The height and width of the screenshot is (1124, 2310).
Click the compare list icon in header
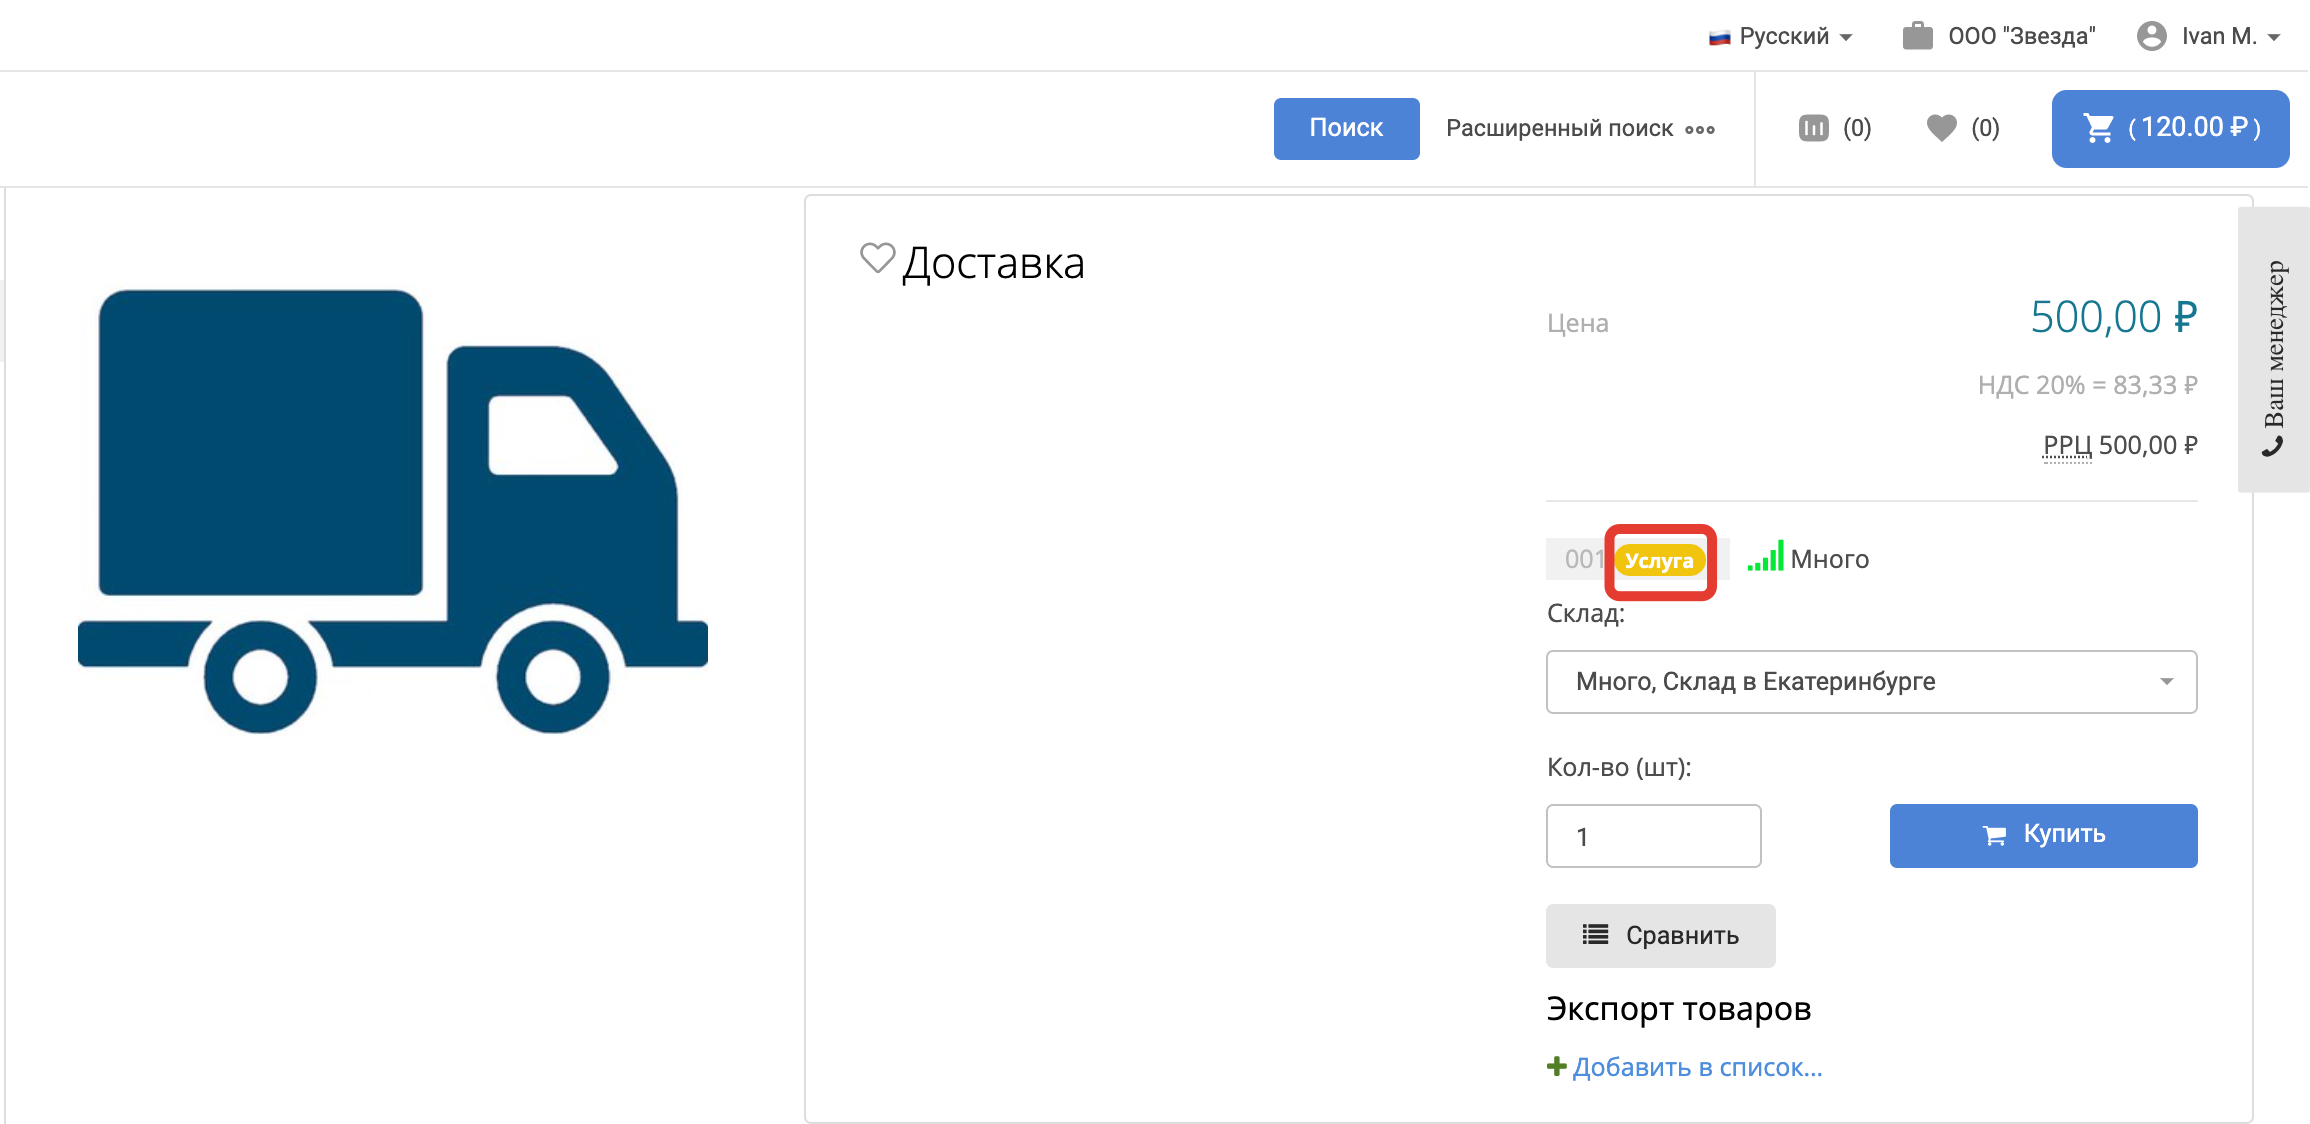pyautogui.click(x=1813, y=128)
